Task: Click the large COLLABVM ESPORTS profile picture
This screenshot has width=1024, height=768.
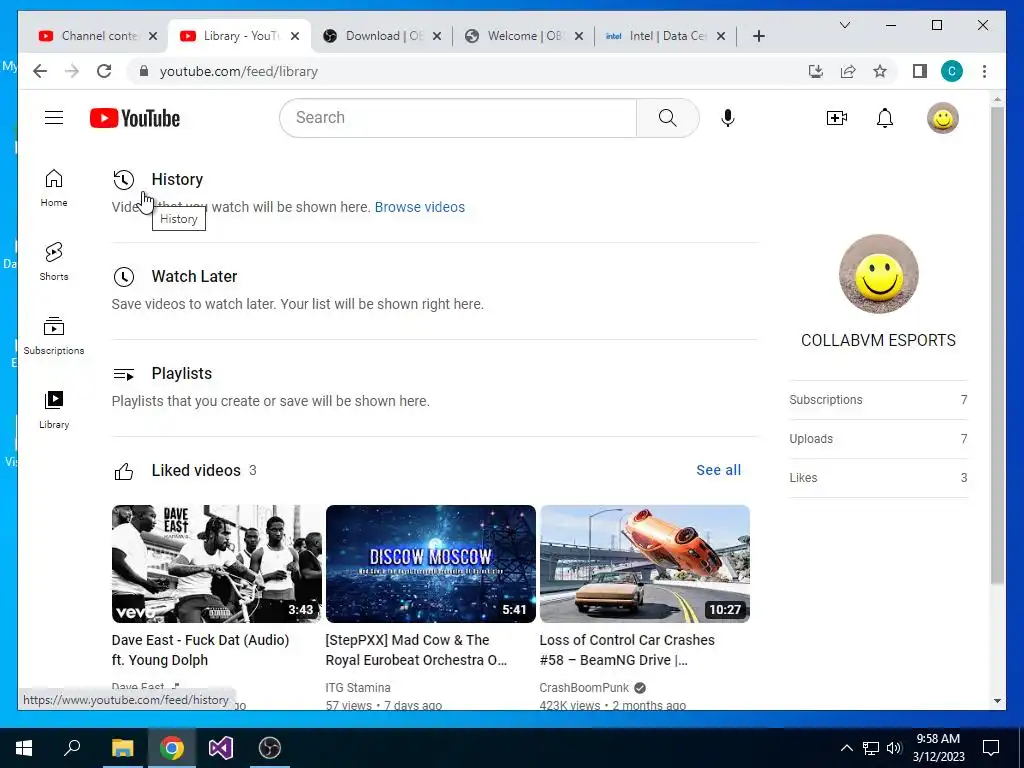Action: [878, 274]
